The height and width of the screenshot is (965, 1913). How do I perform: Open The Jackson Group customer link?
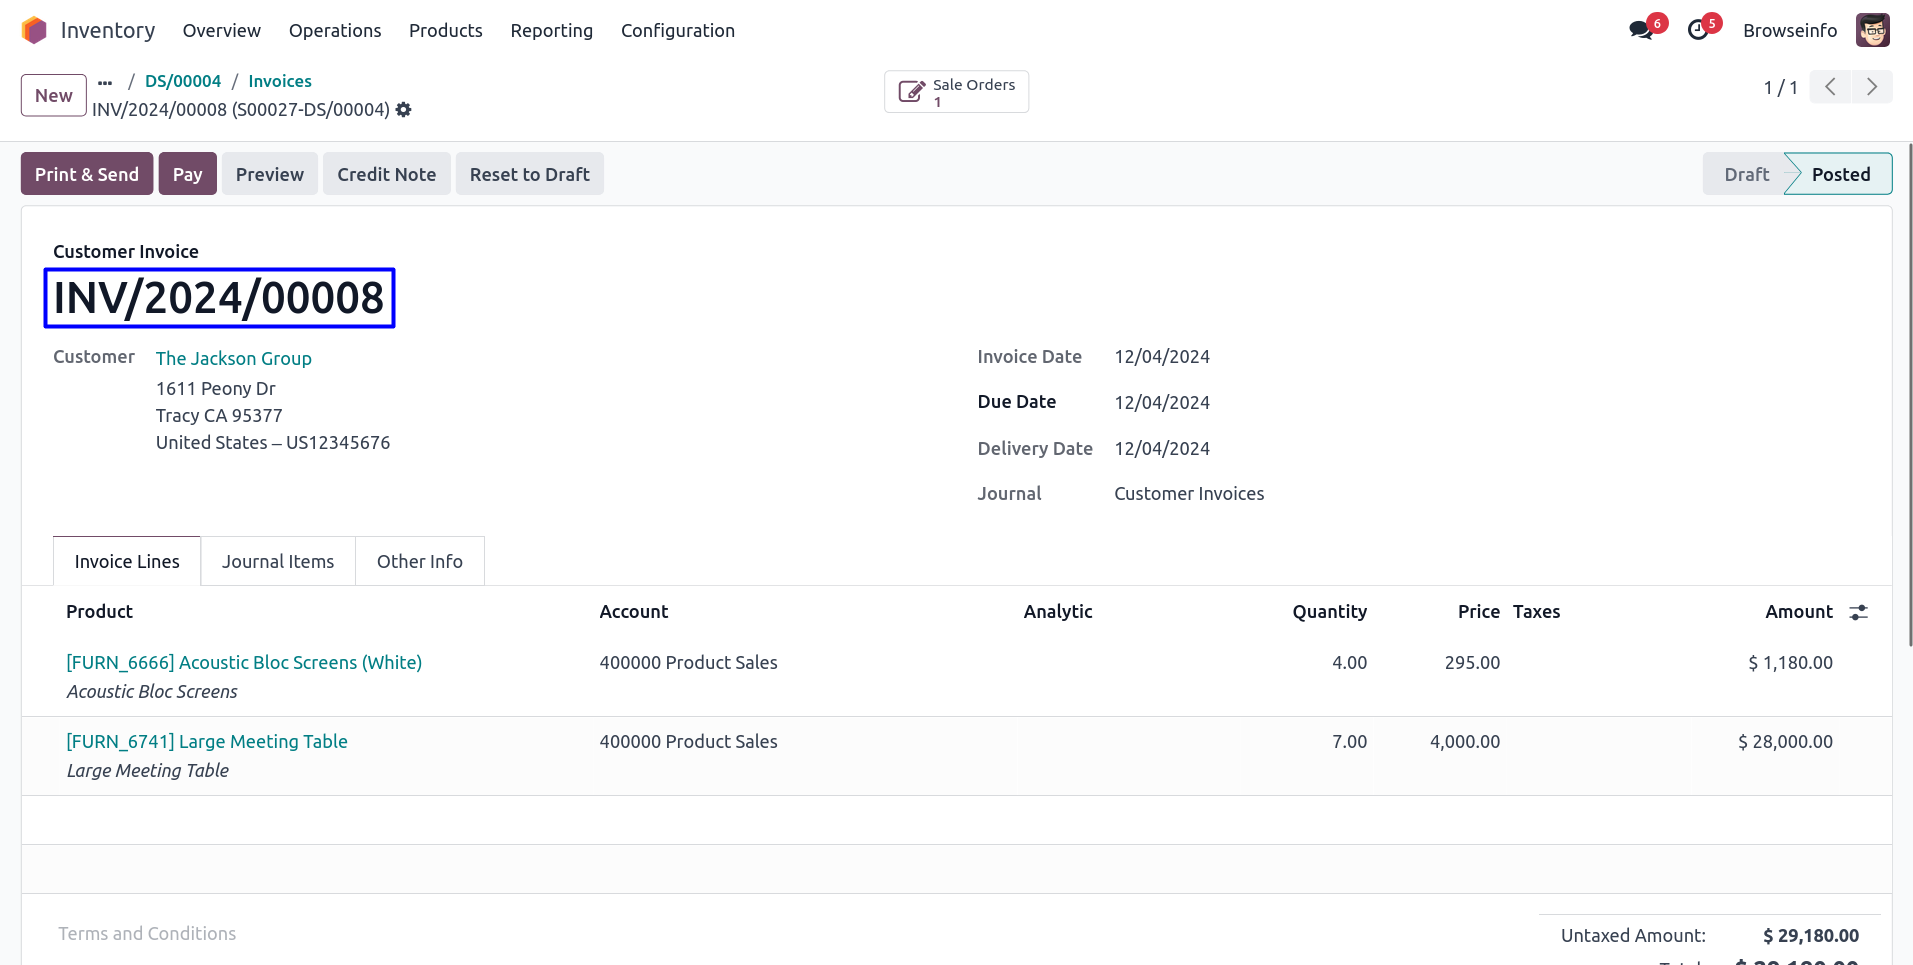pyautogui.click(x=233, y=358)
